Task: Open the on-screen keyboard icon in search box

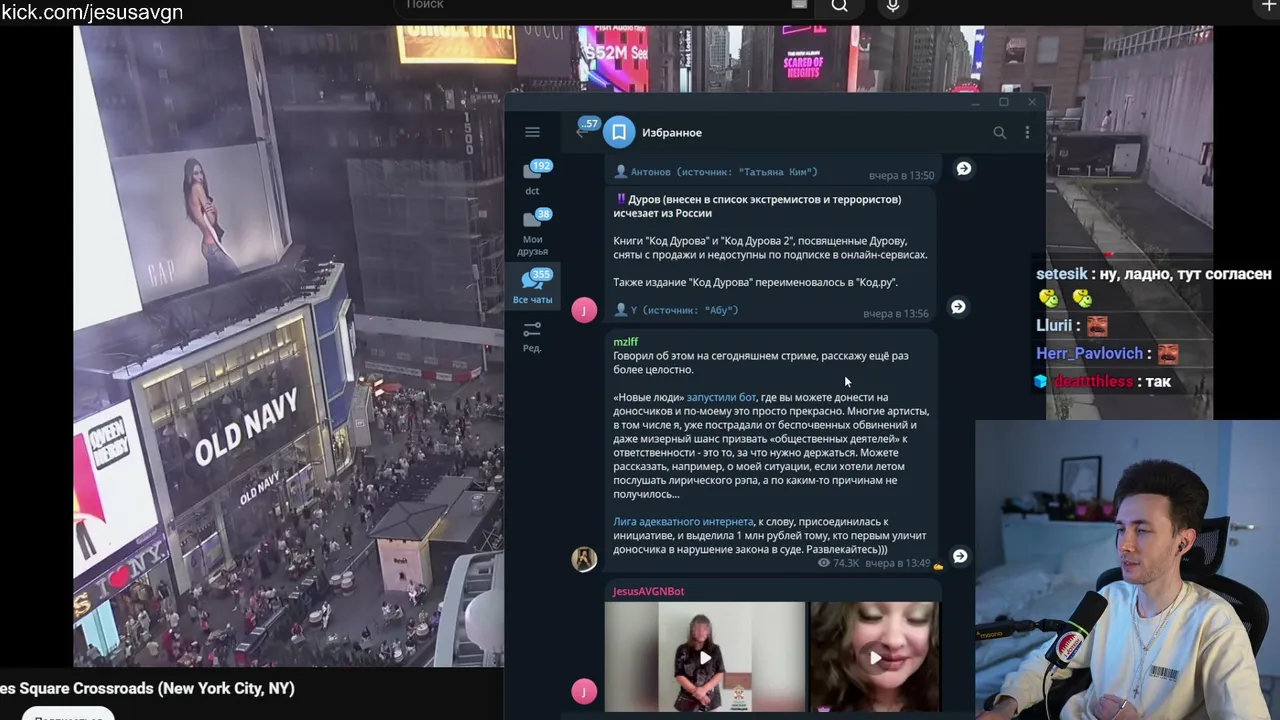Action: (799, 5)
